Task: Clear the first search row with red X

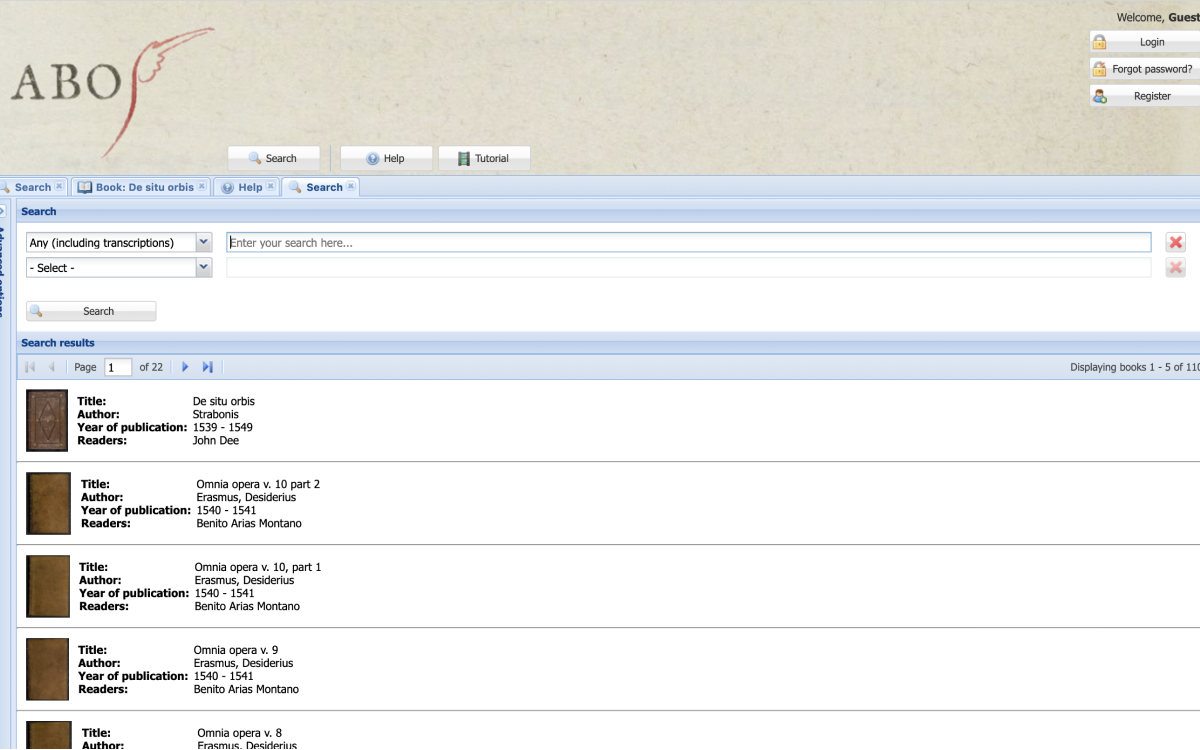Action: [x=1175, y=243]
